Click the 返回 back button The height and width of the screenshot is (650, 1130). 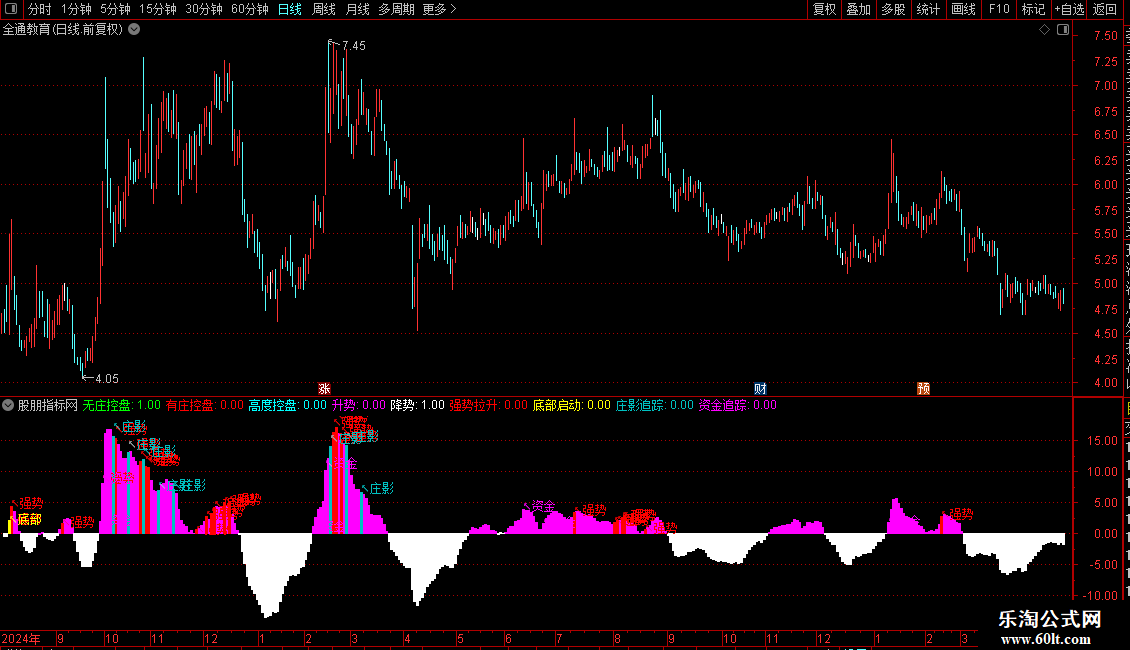click(1105, 9)
